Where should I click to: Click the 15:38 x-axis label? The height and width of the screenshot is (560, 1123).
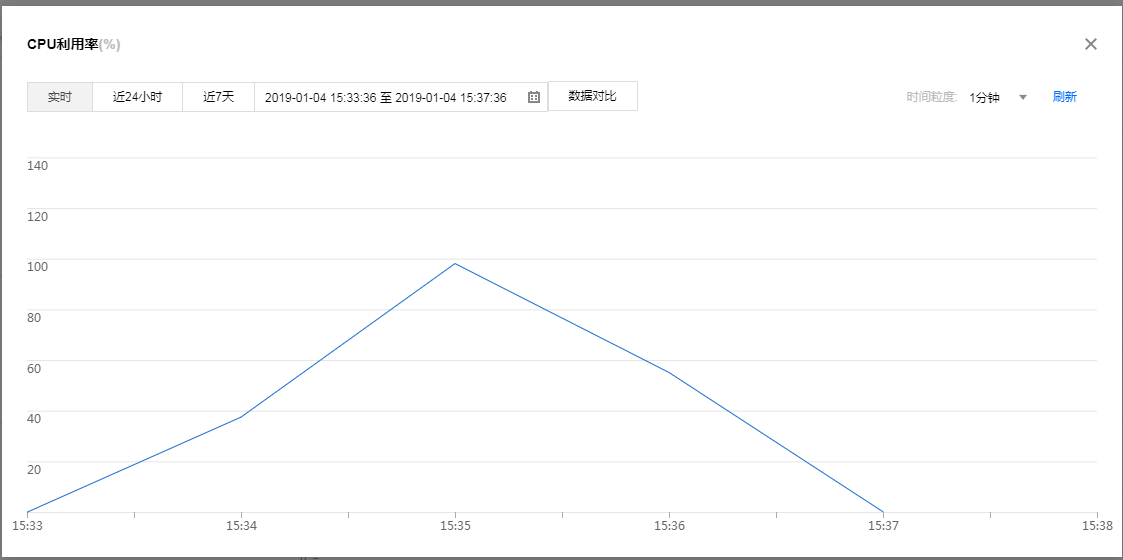(1097, 524)
